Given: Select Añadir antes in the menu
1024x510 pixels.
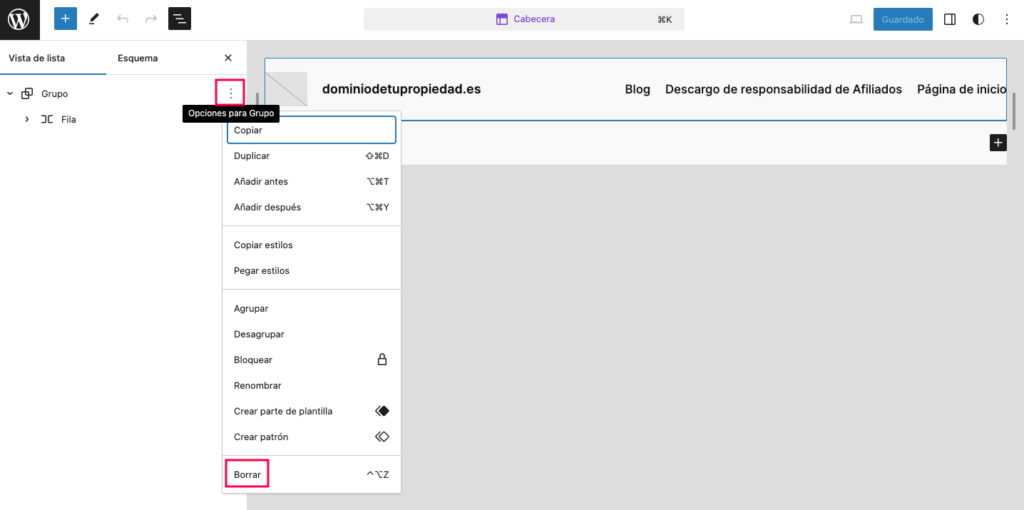Looking at the screenshot, I should point(312,182).
